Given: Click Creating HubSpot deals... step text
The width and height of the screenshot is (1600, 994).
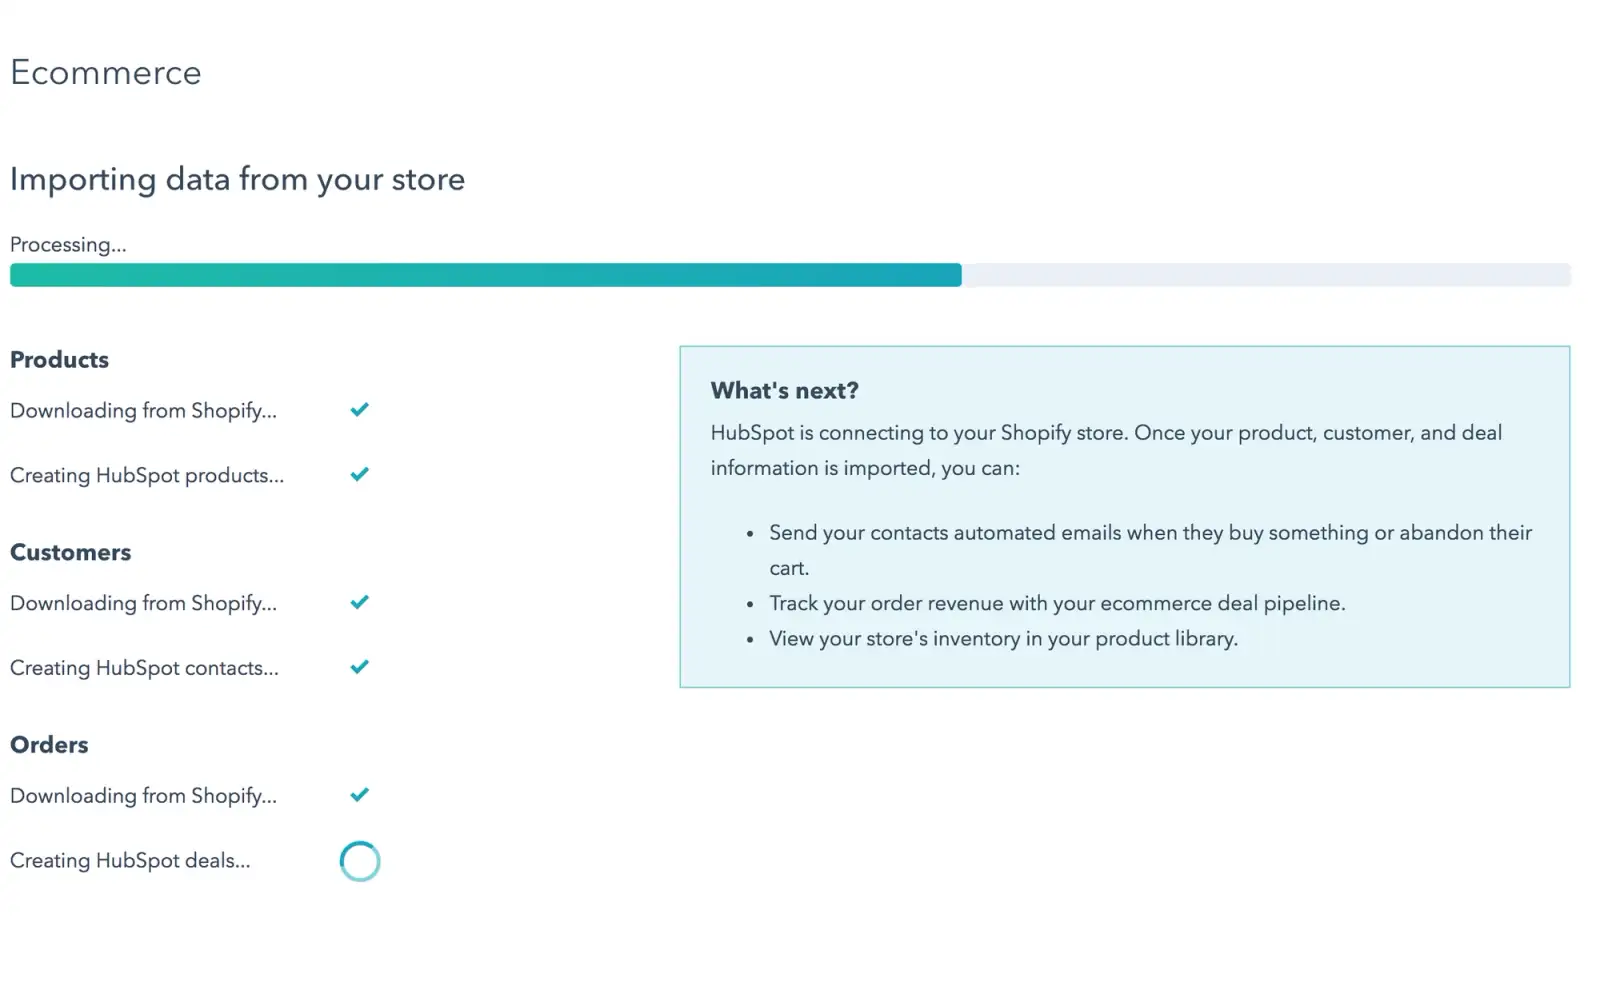Looking at the screenshot, I should [x=130, y=861].
